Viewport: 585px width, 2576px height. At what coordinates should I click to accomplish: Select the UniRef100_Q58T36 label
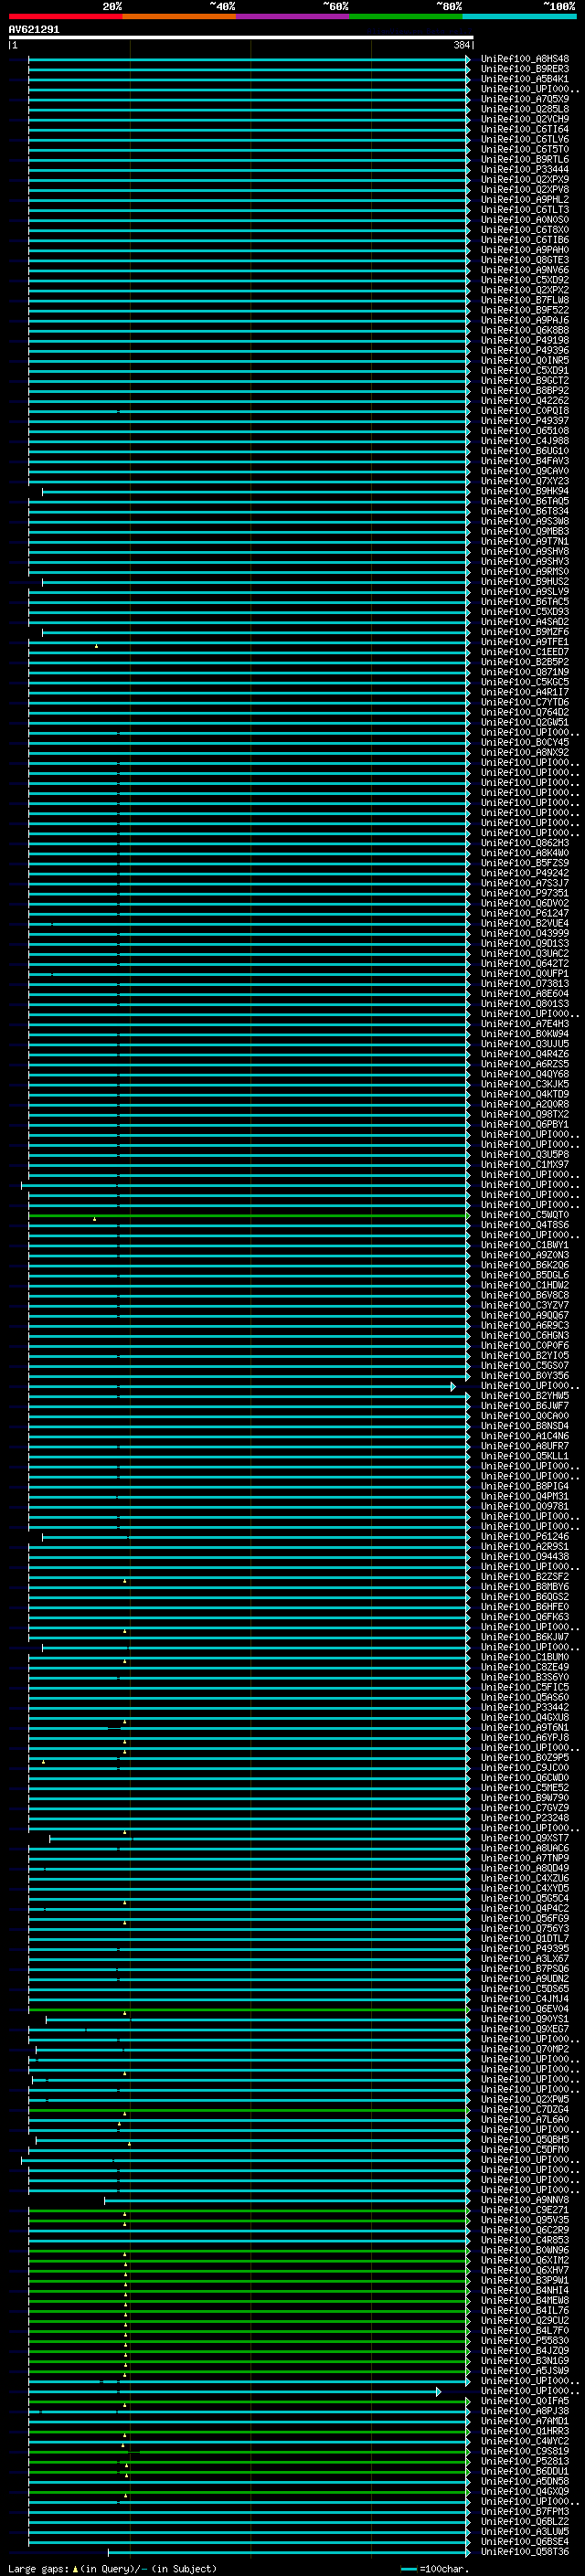coord(524,2552)
